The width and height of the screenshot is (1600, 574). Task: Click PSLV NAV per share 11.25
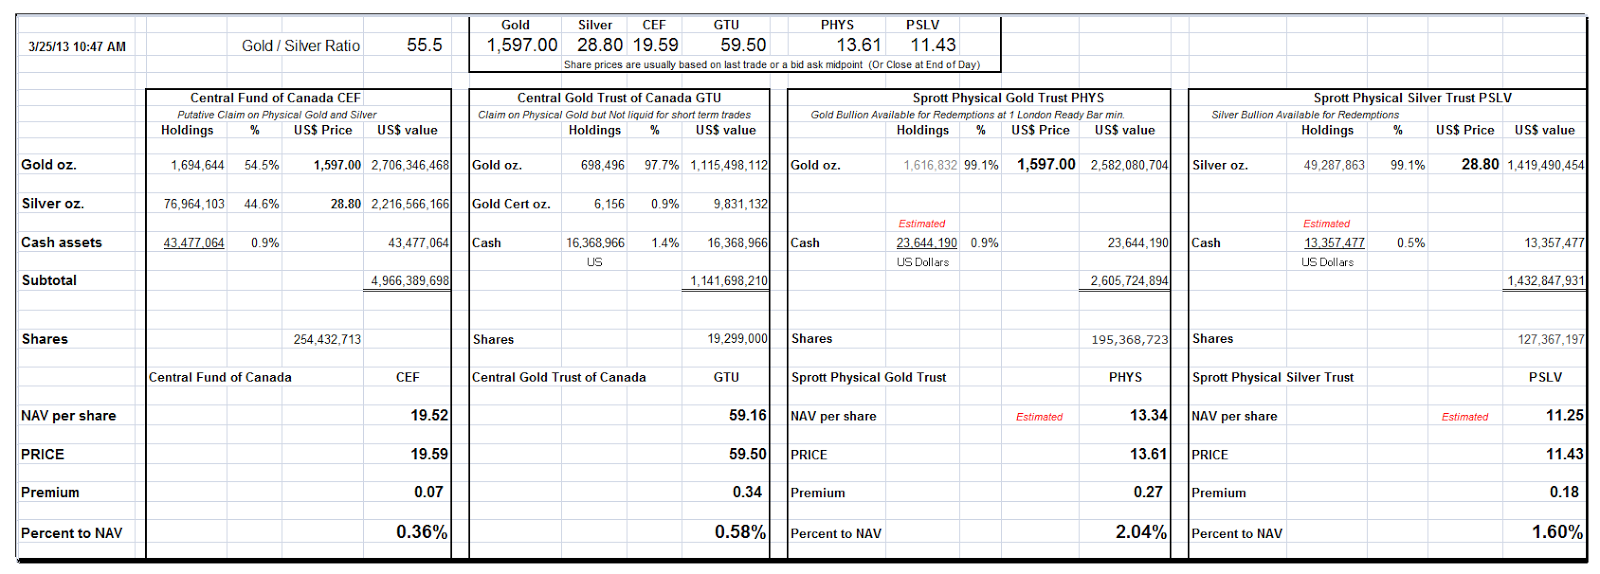point(1565,415)
